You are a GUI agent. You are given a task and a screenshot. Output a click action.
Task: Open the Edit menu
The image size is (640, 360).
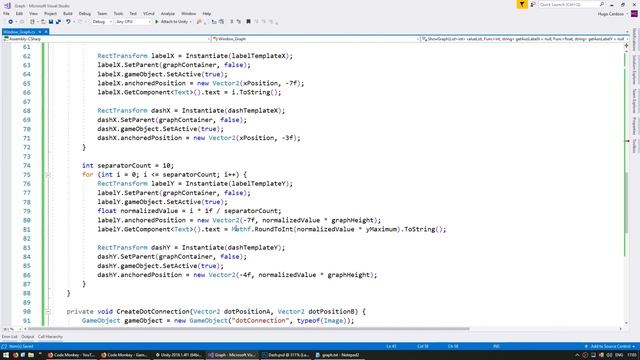click(x=19, y=13)
